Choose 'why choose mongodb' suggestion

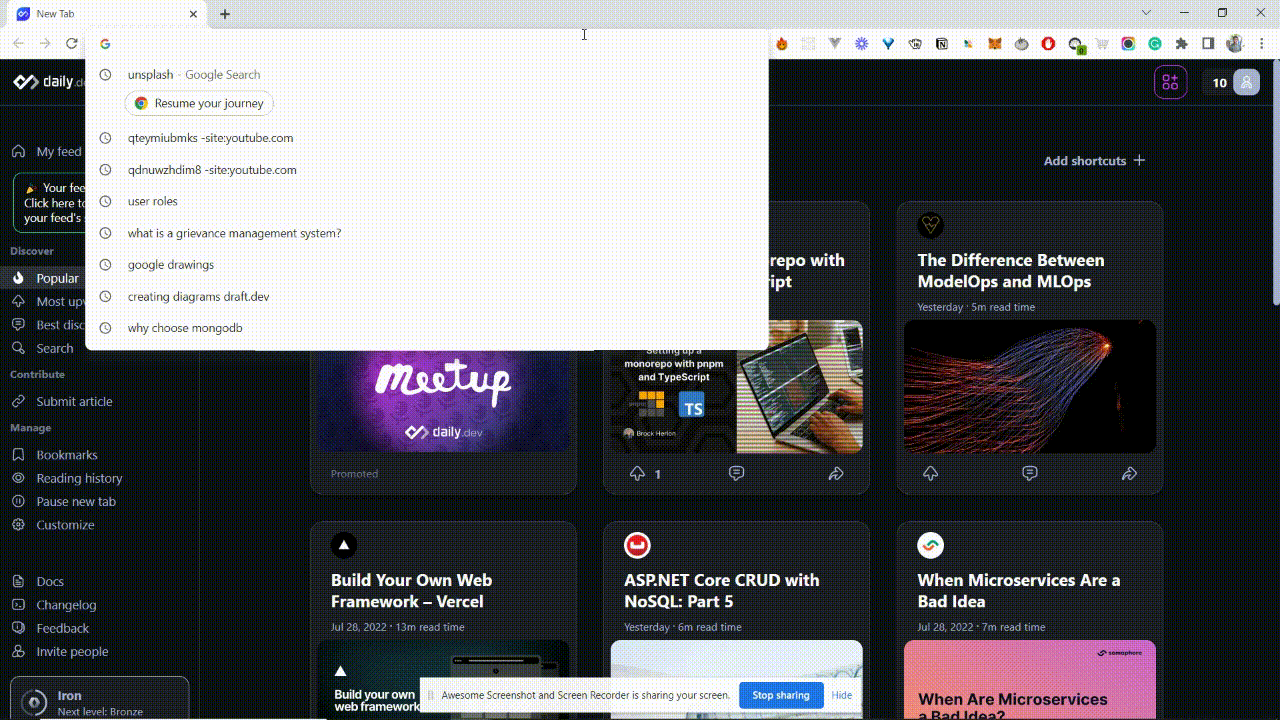click(x=427, y=328)
